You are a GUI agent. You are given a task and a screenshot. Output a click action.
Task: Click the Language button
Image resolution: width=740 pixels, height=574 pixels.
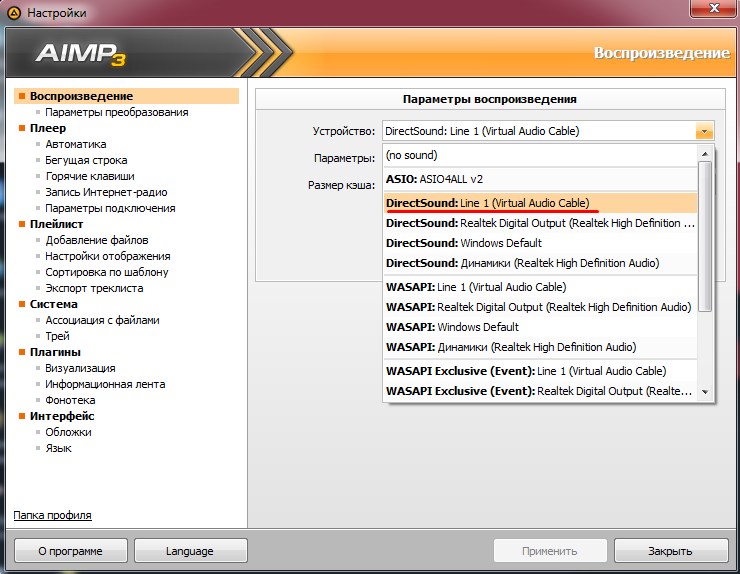click(x=190, y=551)
